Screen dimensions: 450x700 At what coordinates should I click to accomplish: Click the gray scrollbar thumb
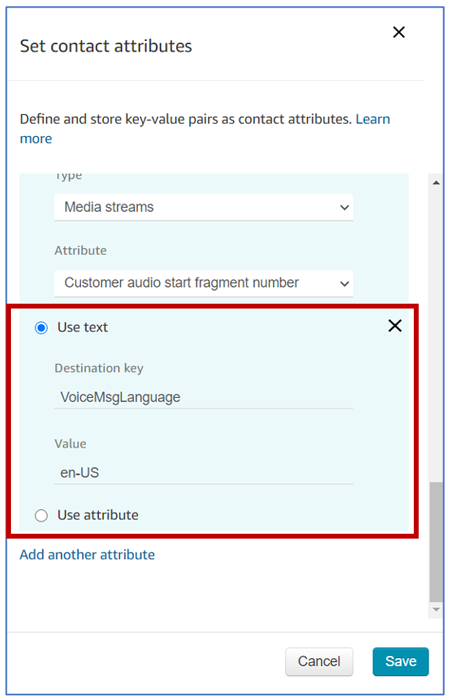click(436, 542)
